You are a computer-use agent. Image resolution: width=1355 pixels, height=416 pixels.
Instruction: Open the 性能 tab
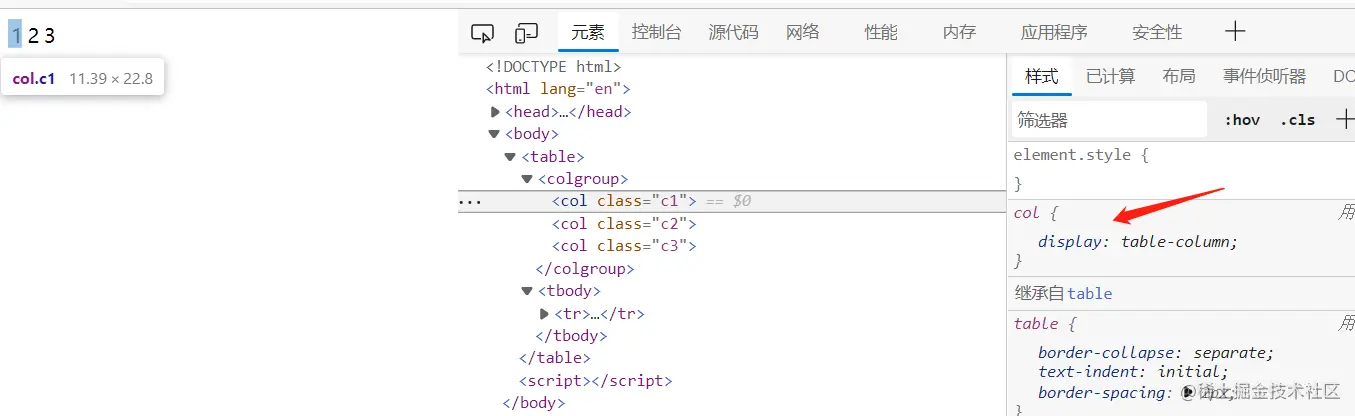click(x=881, y=32)
